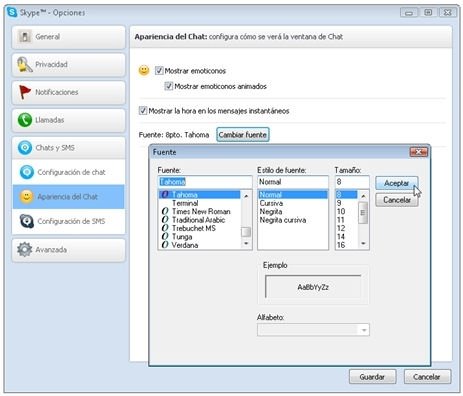
Task: Close the Fuente dialog with red X
Action: pyautogui.click(x=419, y=152)
